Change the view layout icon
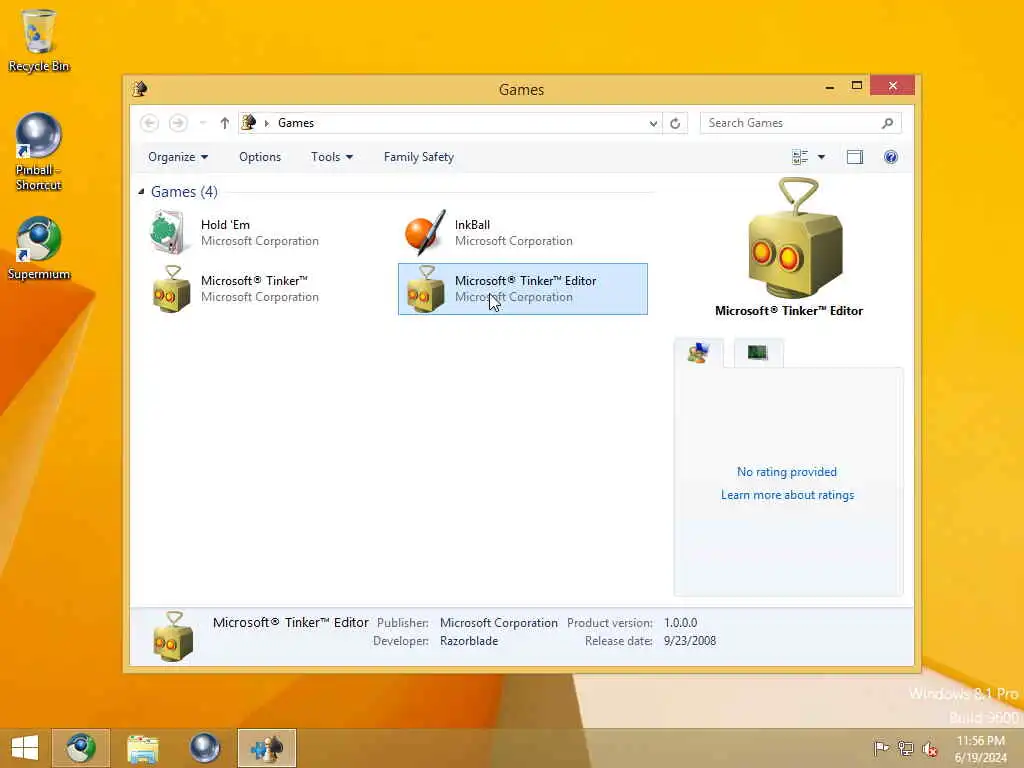The width and height of the screenshot is (1024, 768). coord(800,157)
